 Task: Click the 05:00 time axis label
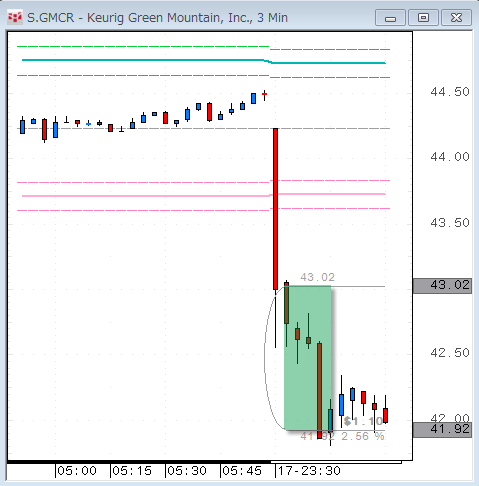(x=77, y=471)
